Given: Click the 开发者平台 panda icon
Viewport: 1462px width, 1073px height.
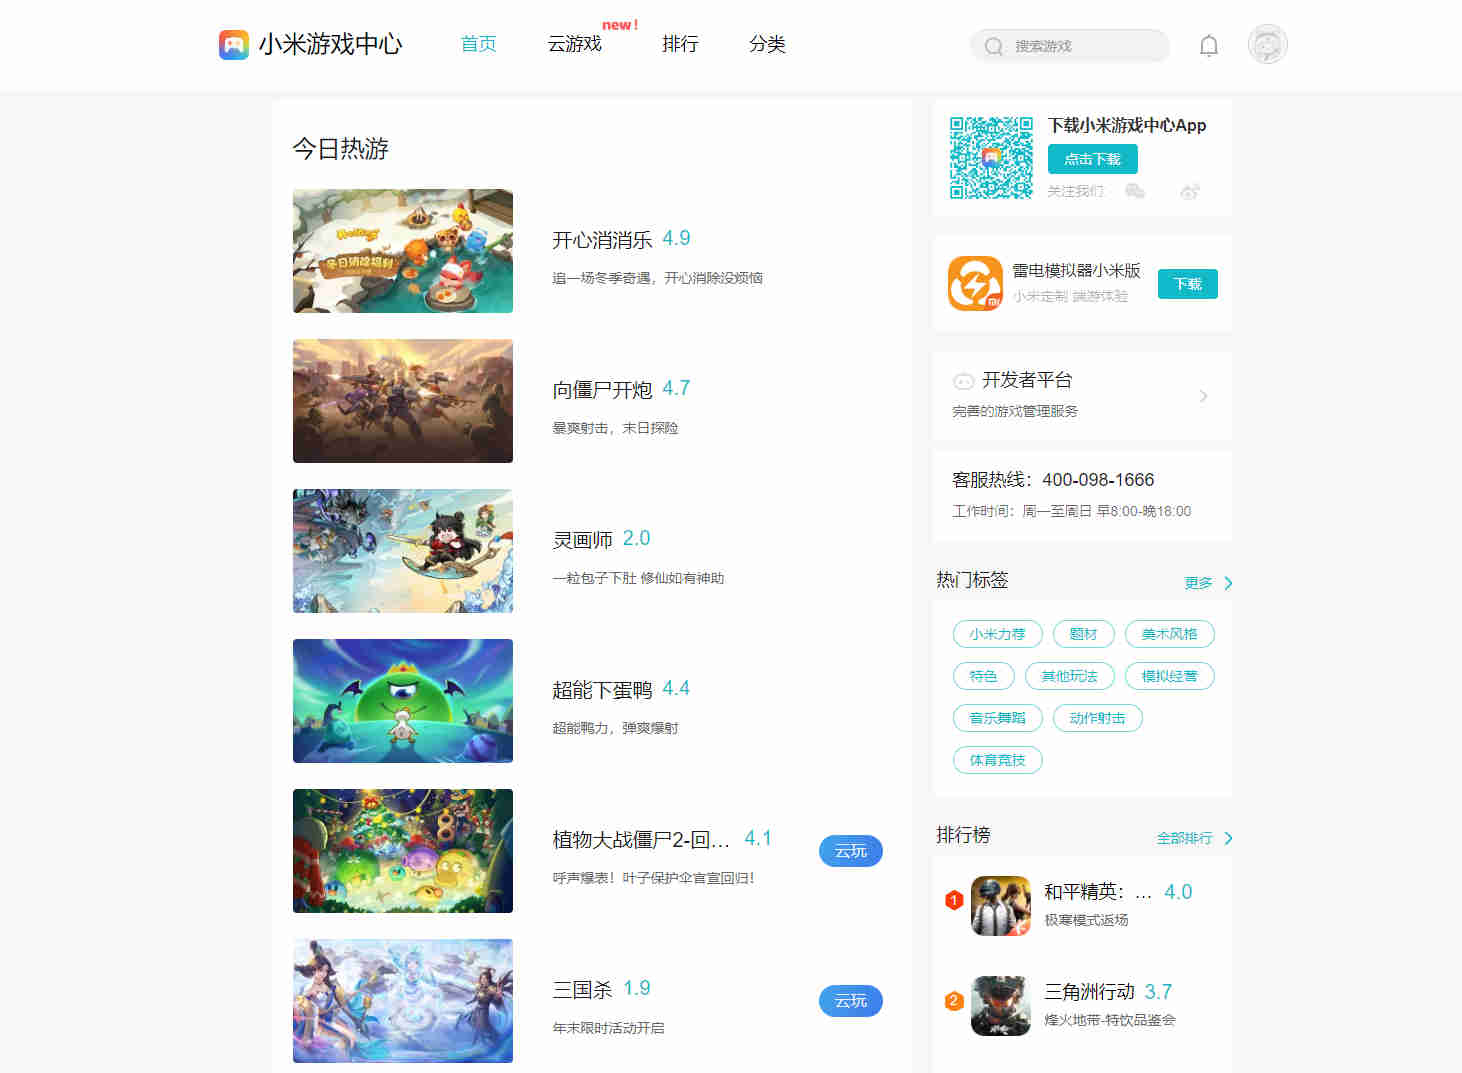Looking at the screenshot, I should pos(963,380).
